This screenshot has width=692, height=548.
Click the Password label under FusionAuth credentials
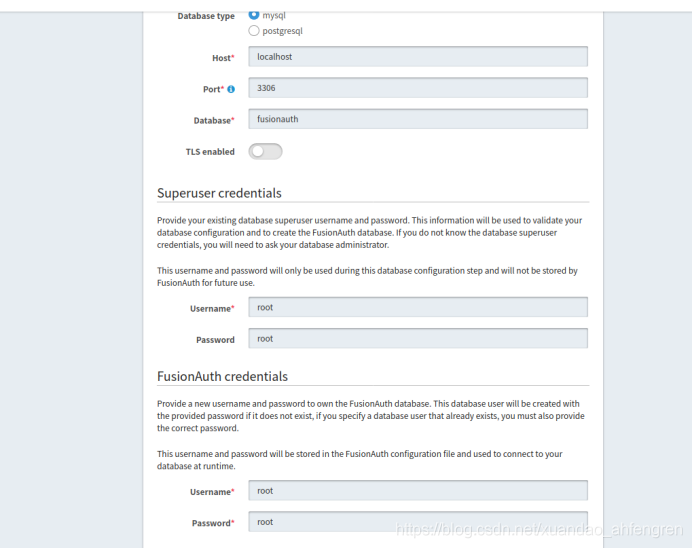[211, 523]
